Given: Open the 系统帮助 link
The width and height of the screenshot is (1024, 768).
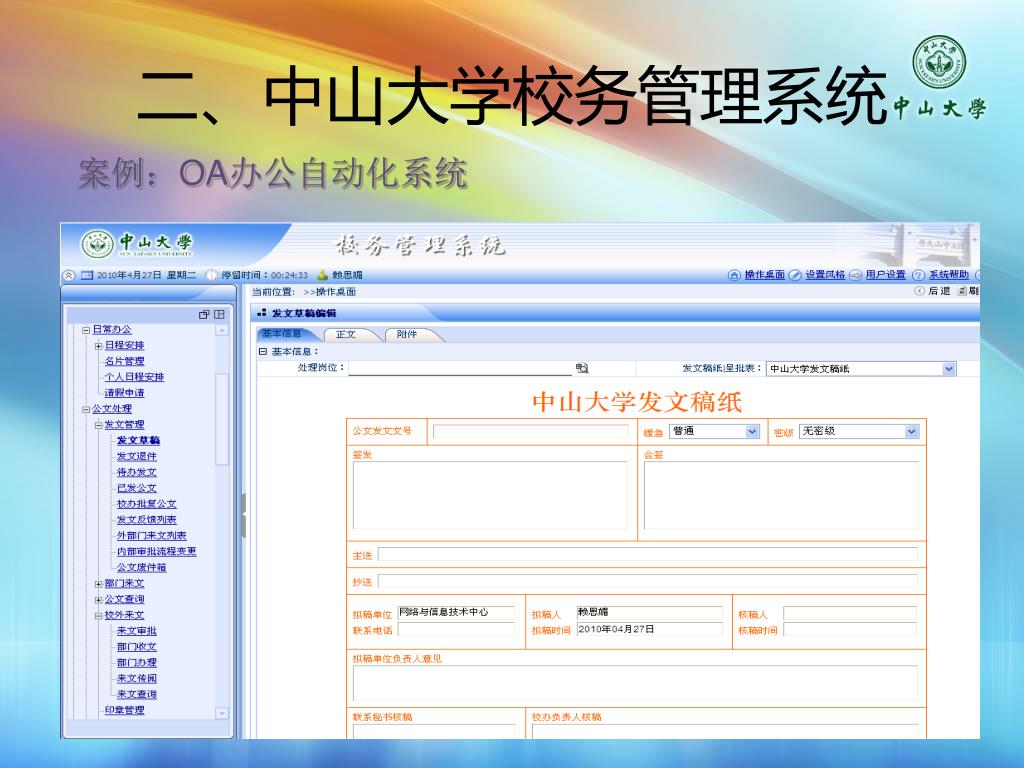Looking at the screenshot, I should pos(949,275).
